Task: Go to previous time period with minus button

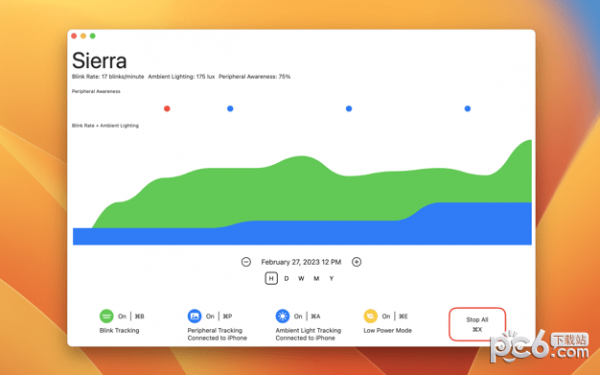Action: [246, 262]
